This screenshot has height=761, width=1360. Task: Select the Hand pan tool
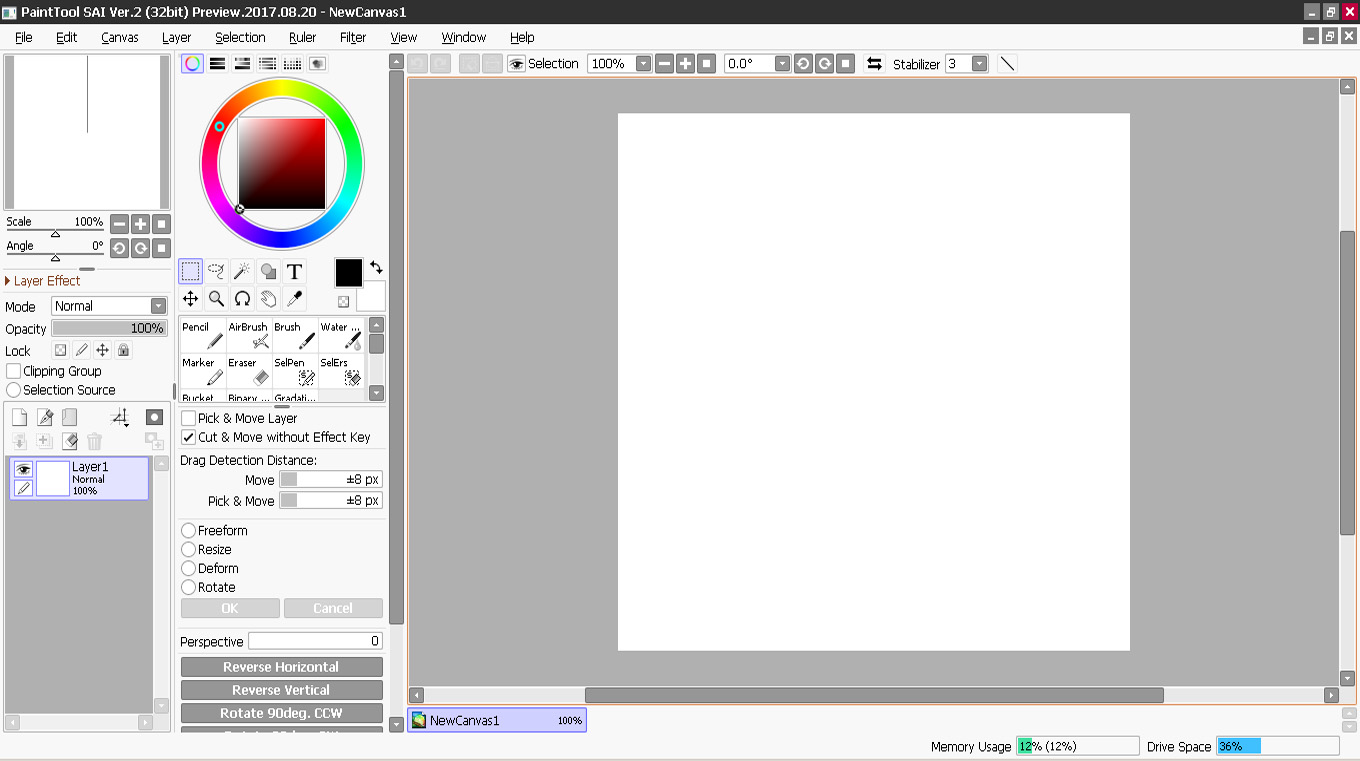(x=268, y=298)
